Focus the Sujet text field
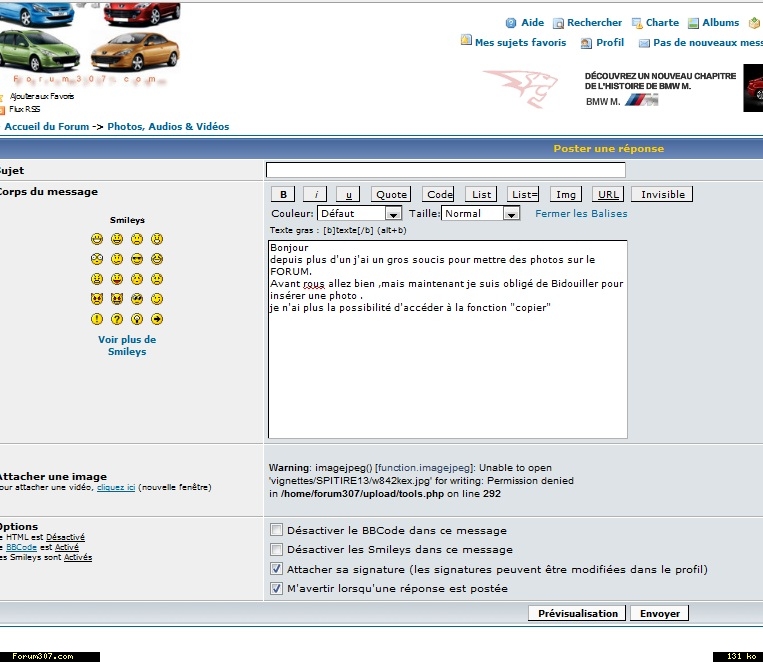763x662 pixels. (445, 171)
